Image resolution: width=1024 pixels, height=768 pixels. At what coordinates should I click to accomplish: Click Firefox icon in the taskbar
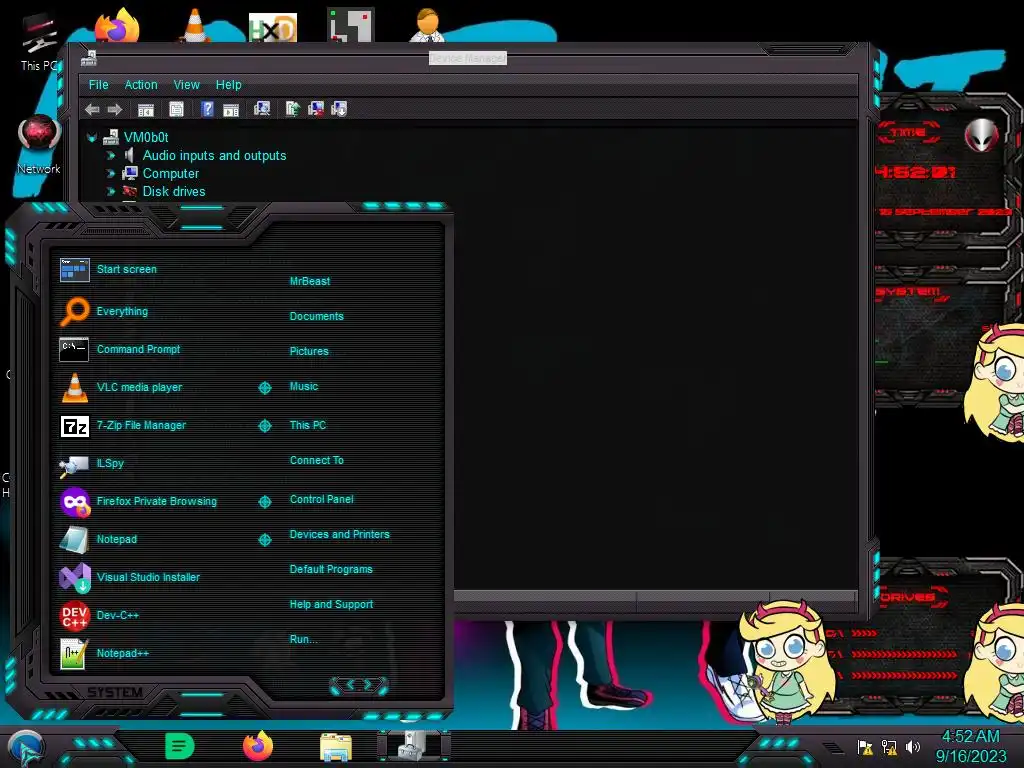258,746
